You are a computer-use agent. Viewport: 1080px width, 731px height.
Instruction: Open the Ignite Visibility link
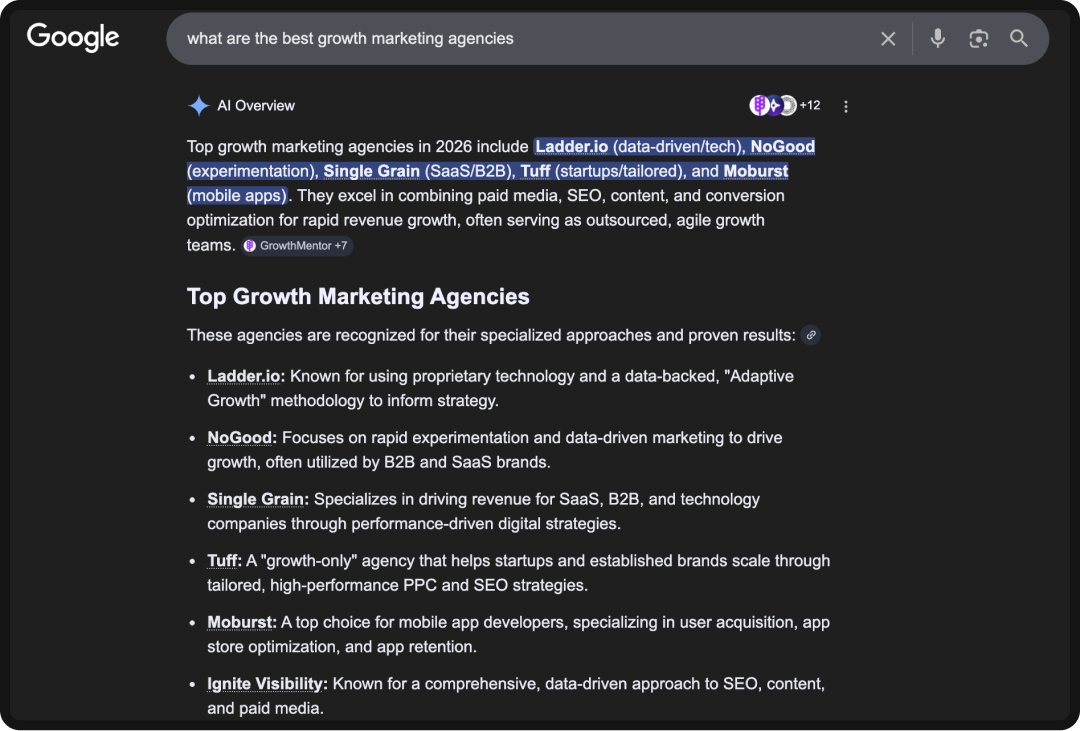tap(264, 683)
